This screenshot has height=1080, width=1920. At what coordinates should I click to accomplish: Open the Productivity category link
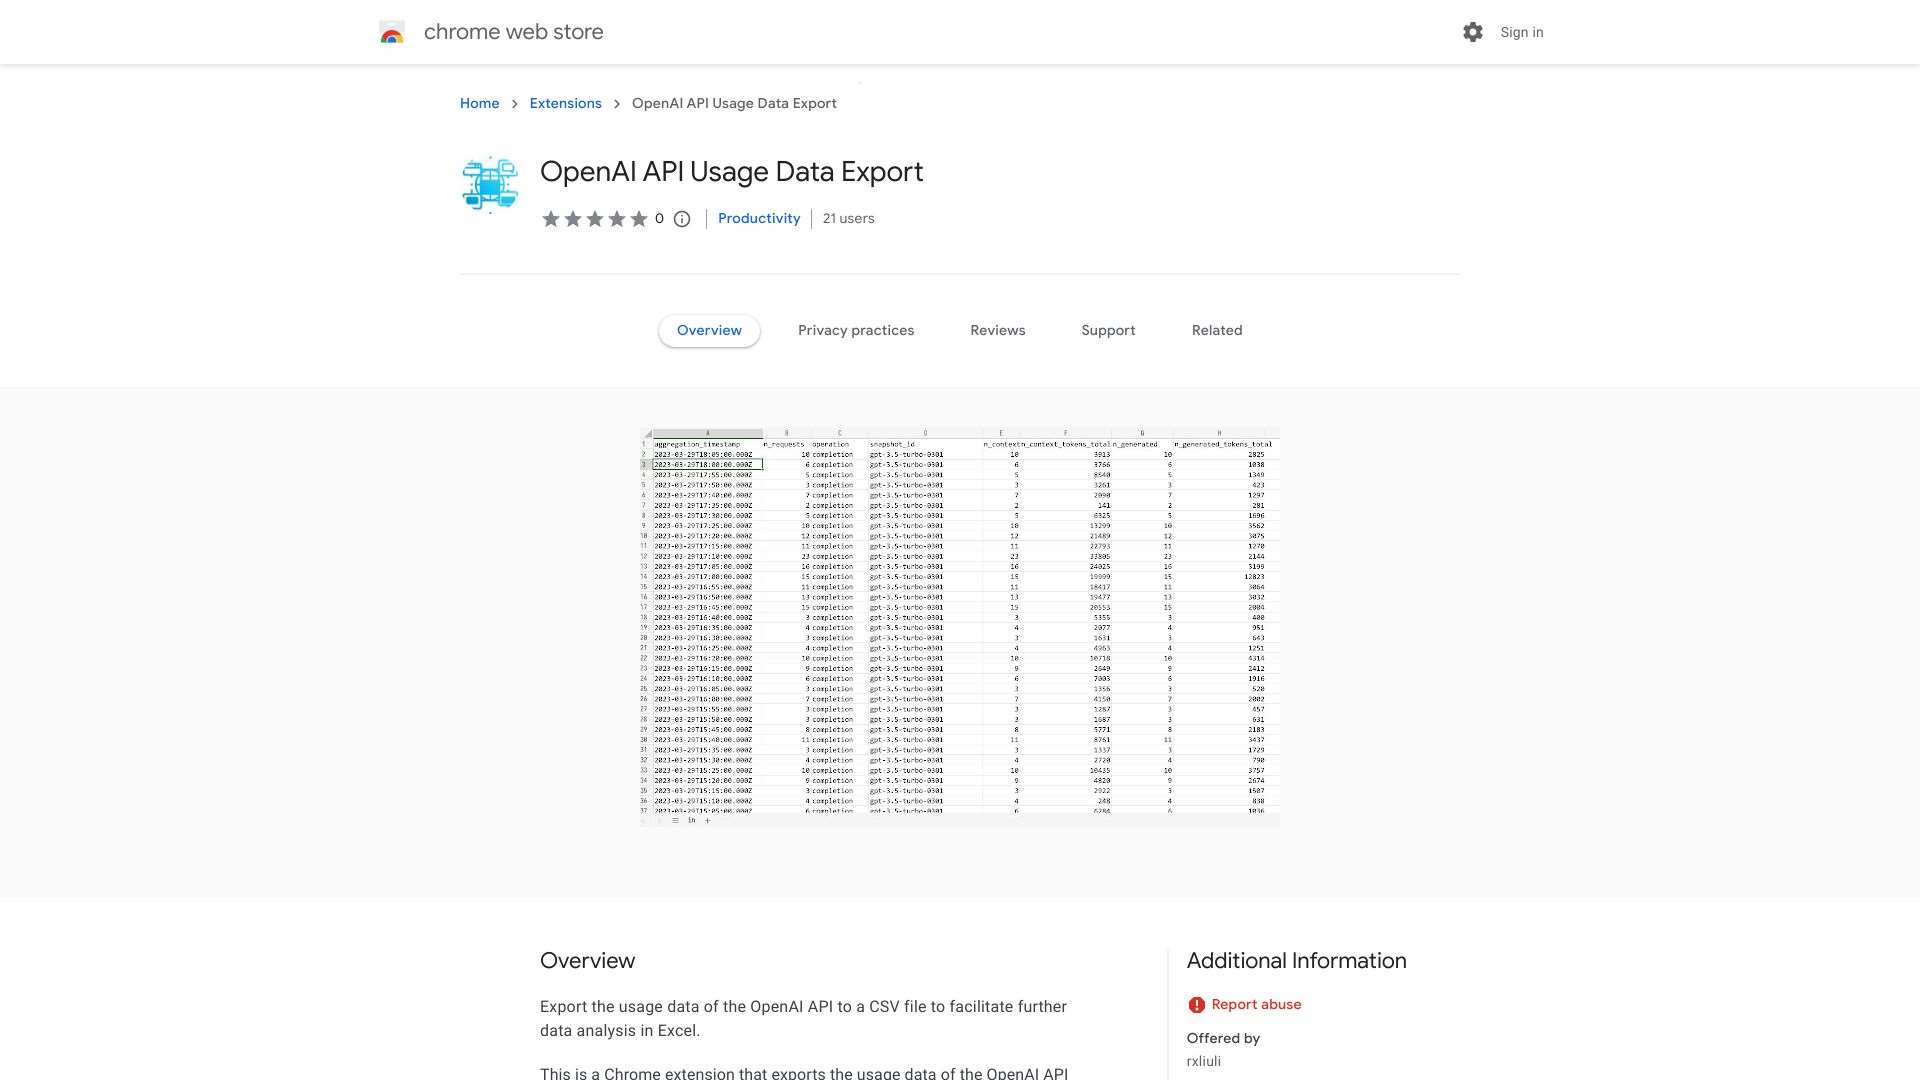pos(758,218)
